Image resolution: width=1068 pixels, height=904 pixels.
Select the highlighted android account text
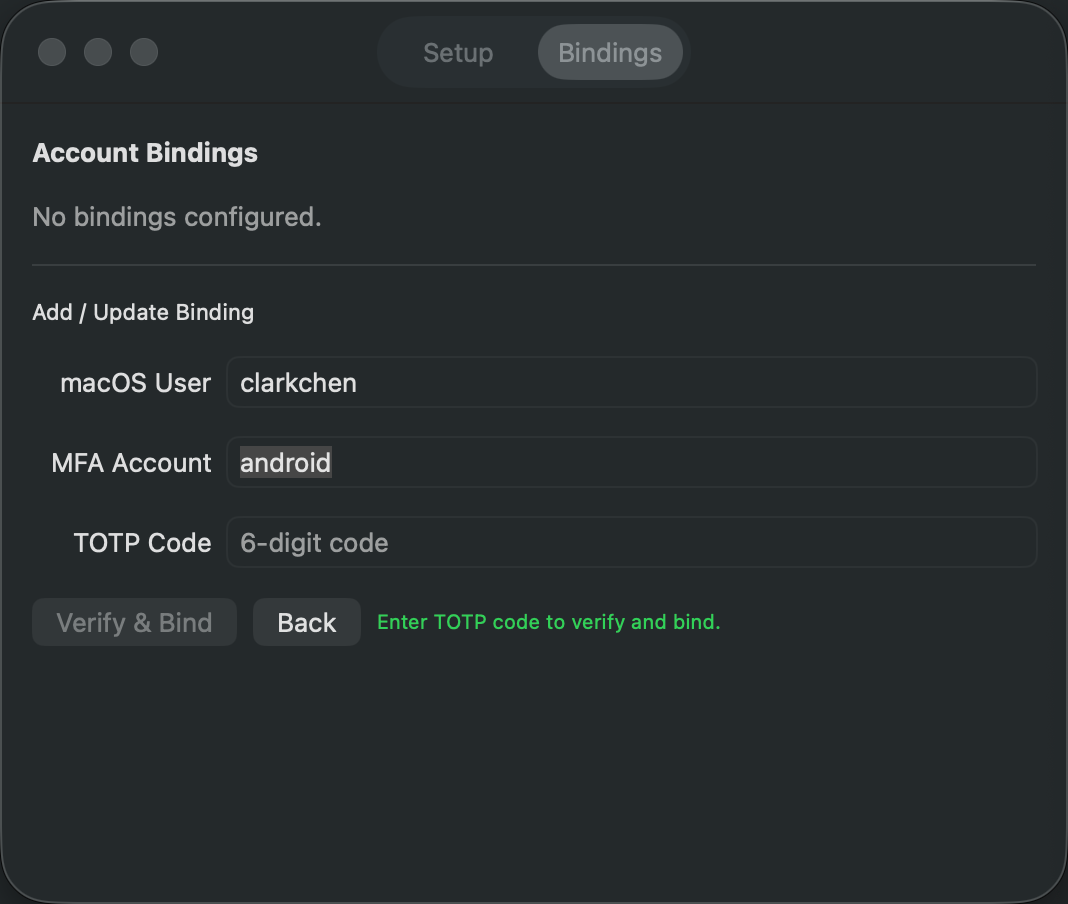tap(285, 462)
